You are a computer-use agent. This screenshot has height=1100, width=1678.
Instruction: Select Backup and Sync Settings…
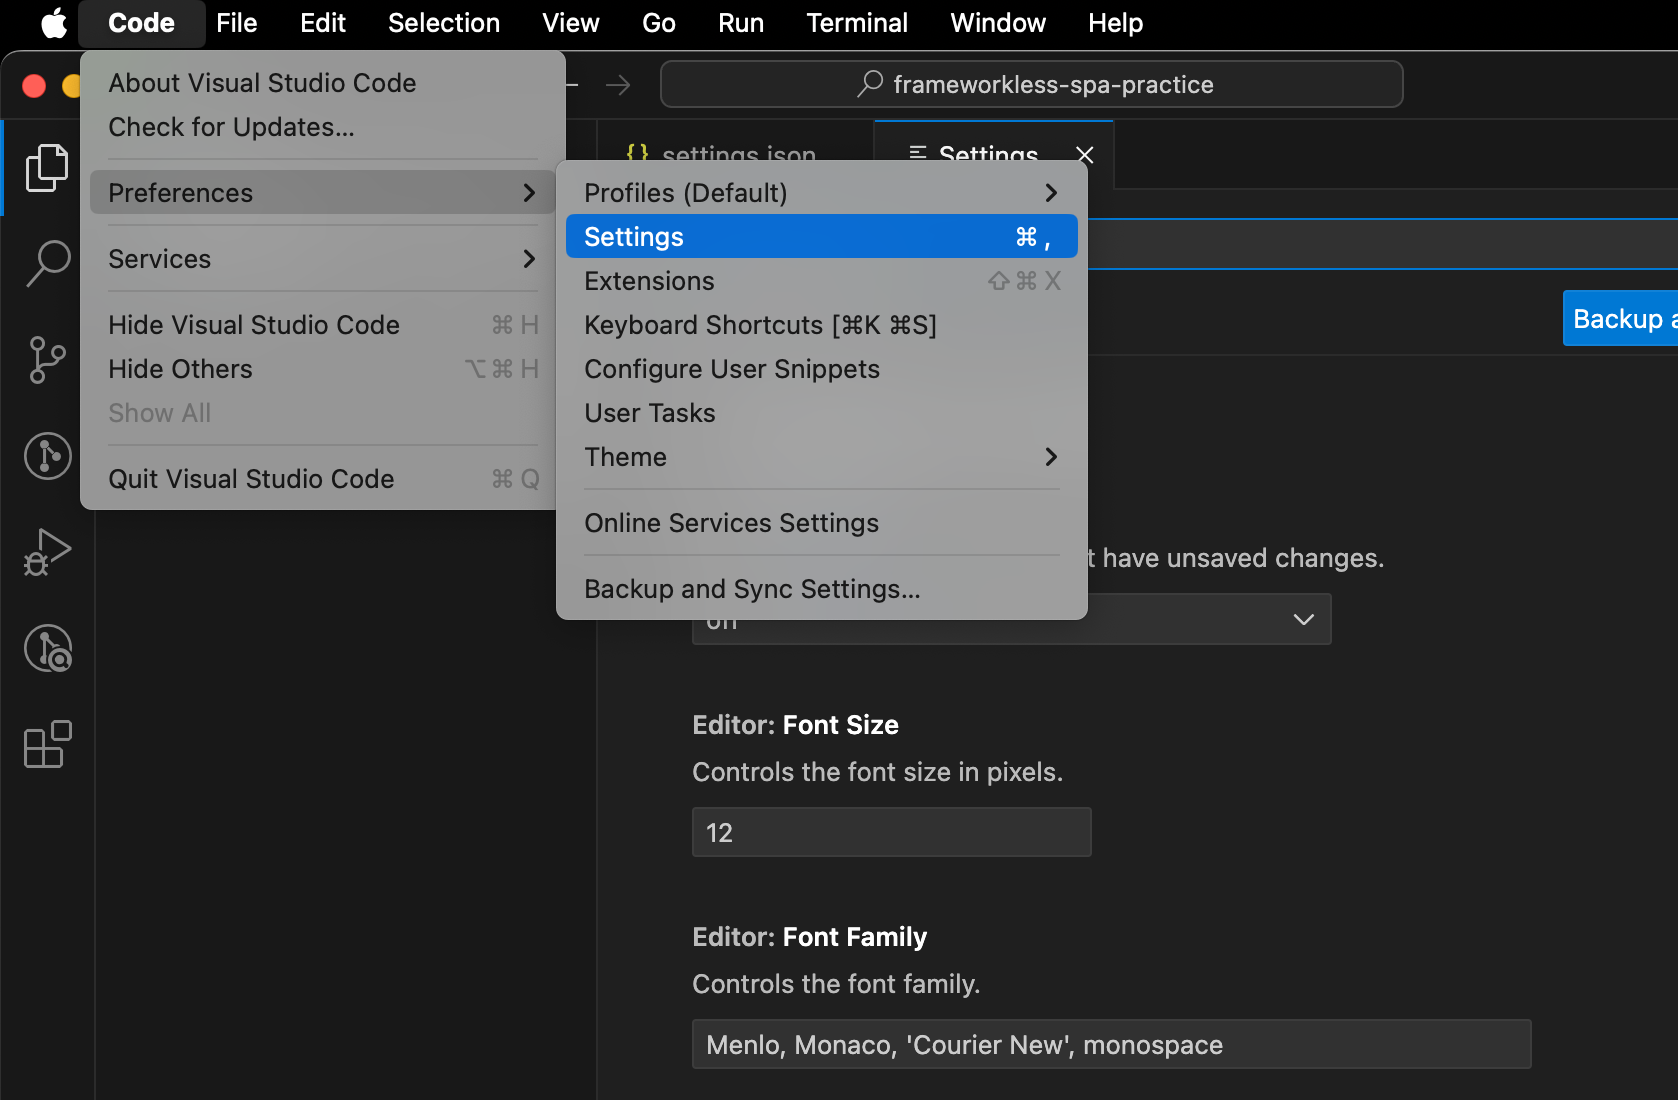[x=821, y=589]
